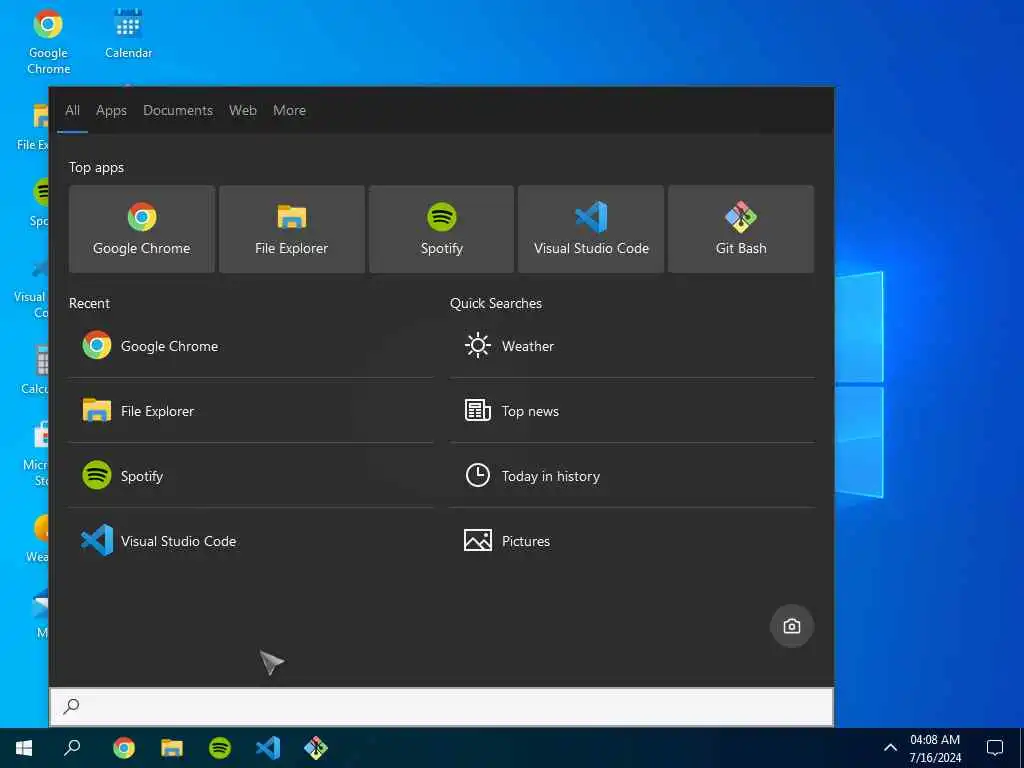Click the Pictures quick search icon
Image resolution: width=1024 pixels, height=768 pixels.
pyautogui.click(x=477, y=540)
